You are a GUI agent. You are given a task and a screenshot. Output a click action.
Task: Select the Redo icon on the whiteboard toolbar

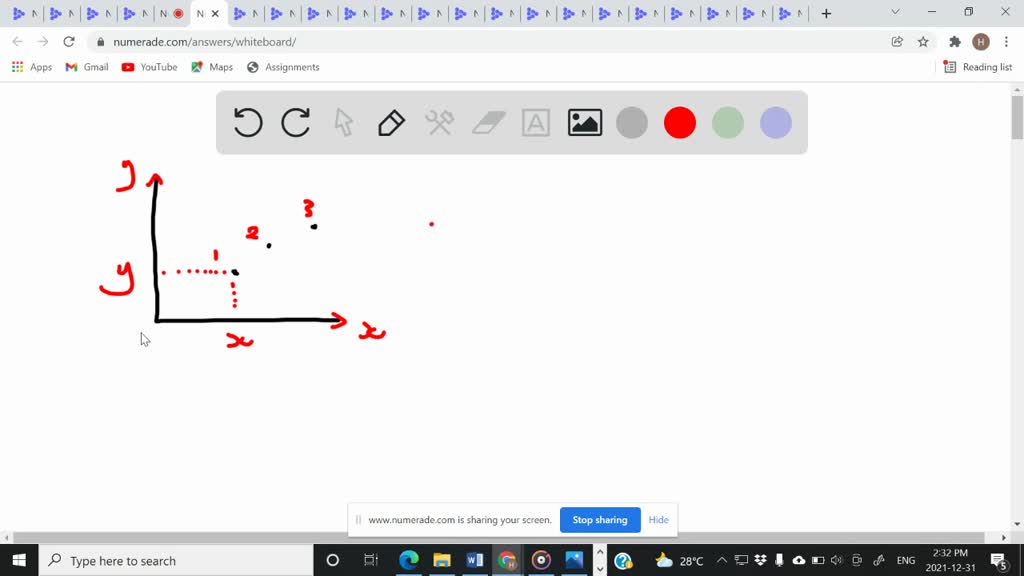tap(294, 122)
